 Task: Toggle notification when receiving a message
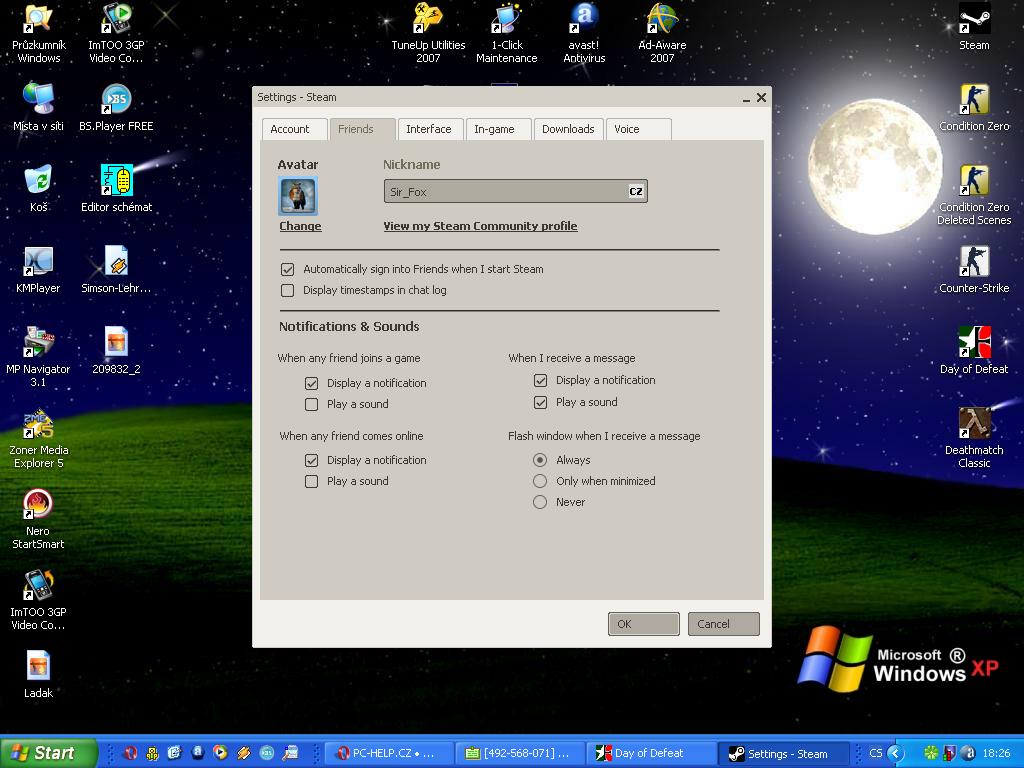coord(540,380)
